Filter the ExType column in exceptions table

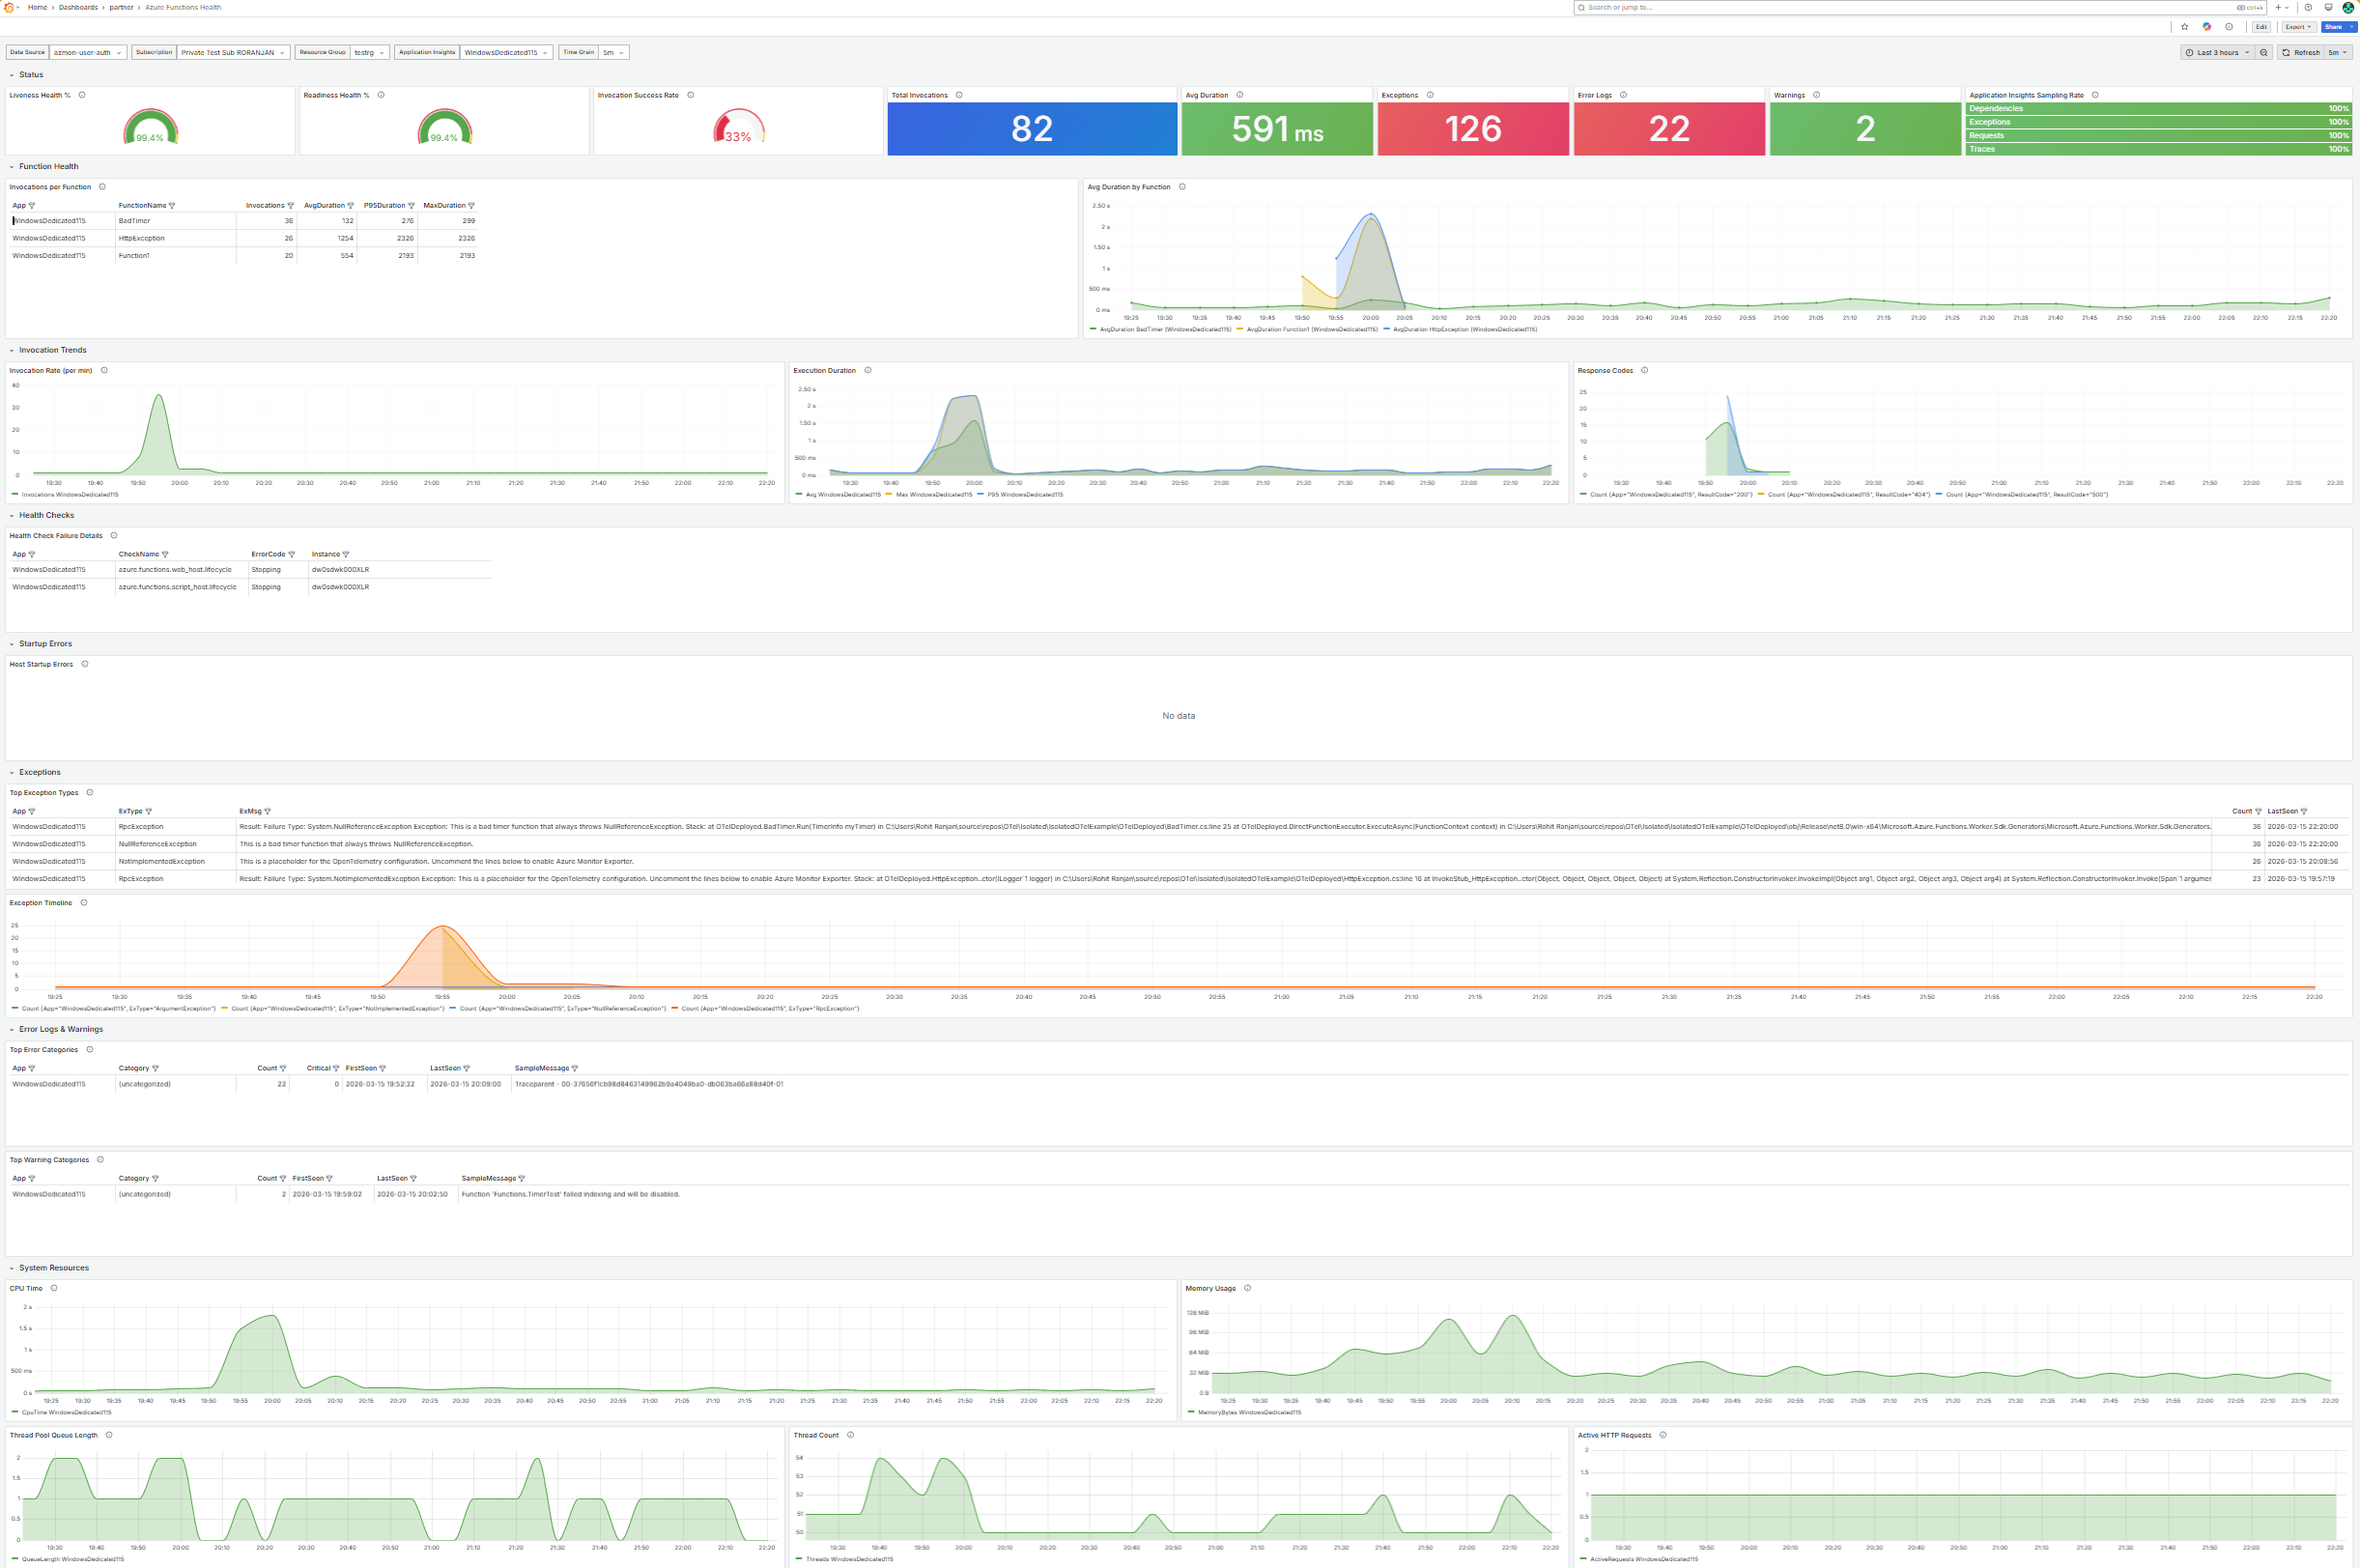(149, 811)
